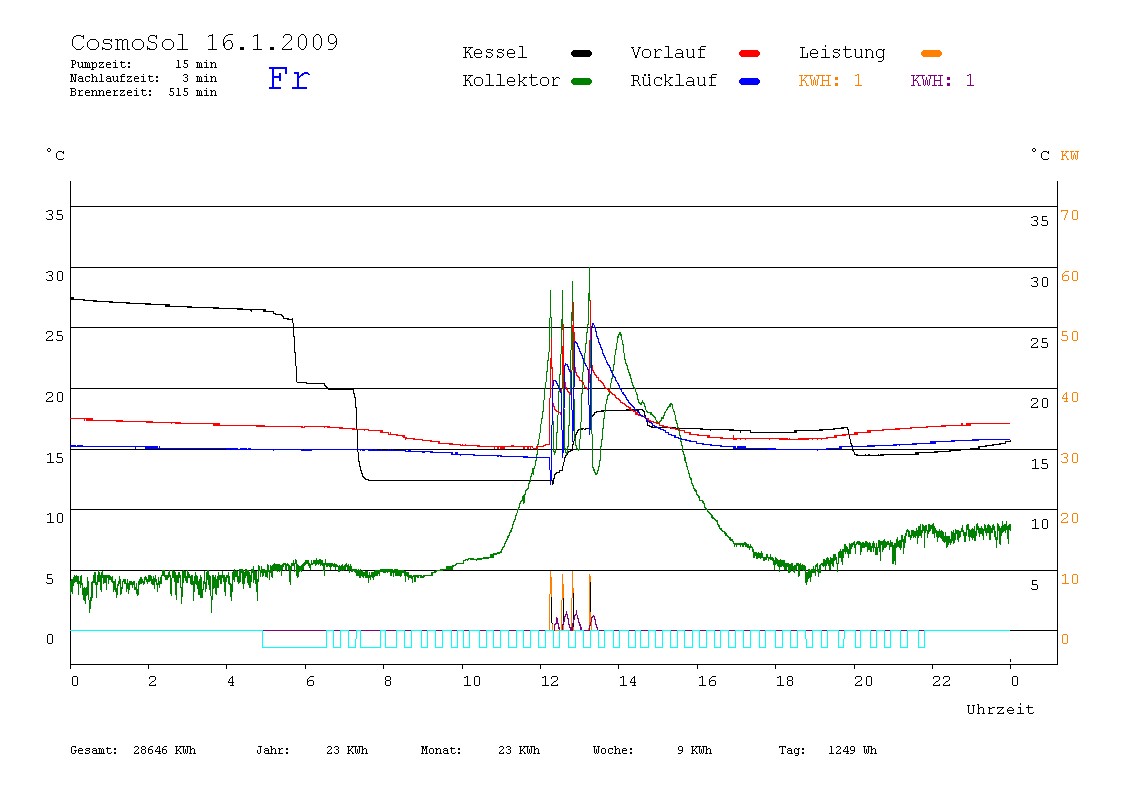Click the black Kessel legend swatch
This screenshot has width=1148, height=812.
[x=581, y=53]
